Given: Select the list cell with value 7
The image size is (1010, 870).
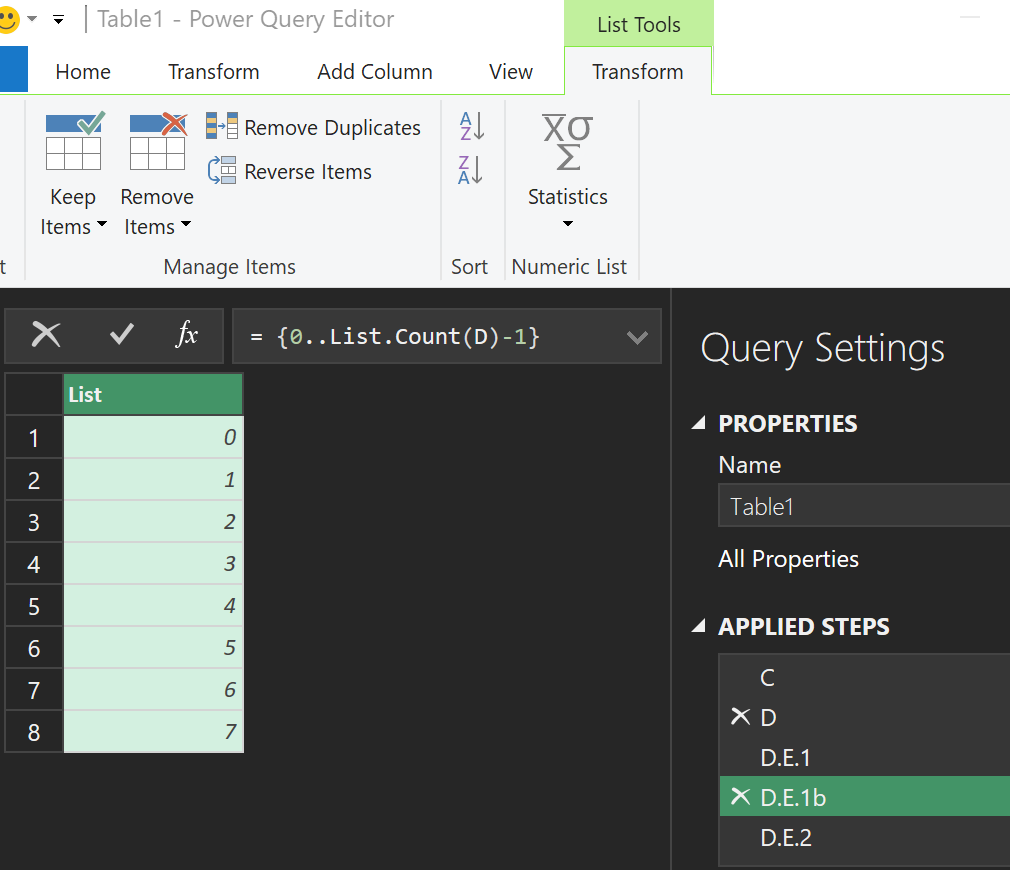Looking at the screenshot, I should click(x=153, y=732).
